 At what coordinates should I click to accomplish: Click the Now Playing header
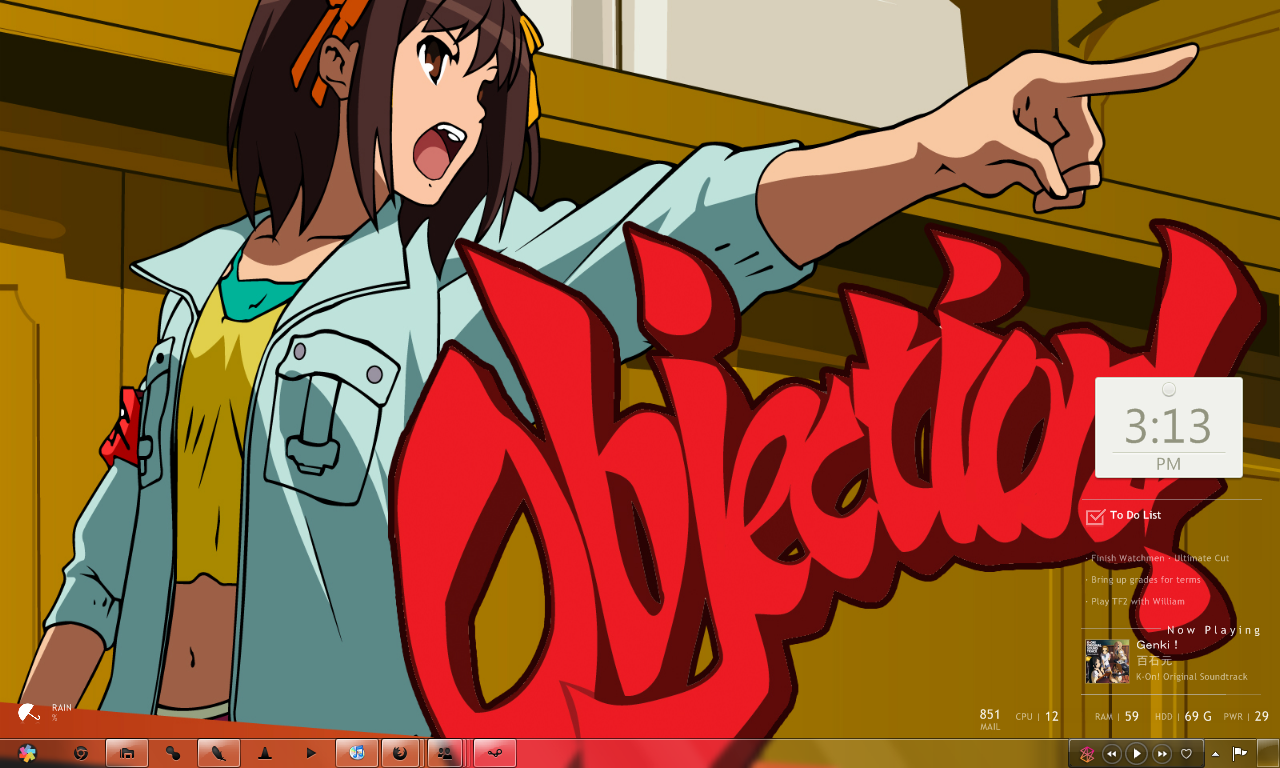[1214, 630]
